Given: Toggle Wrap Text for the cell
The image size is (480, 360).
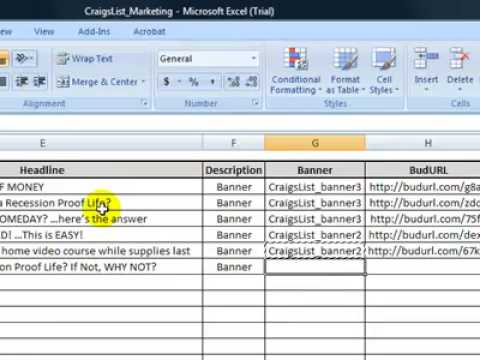Looking at the screenshot, I should pyautogui.click(x=85, y=59).
